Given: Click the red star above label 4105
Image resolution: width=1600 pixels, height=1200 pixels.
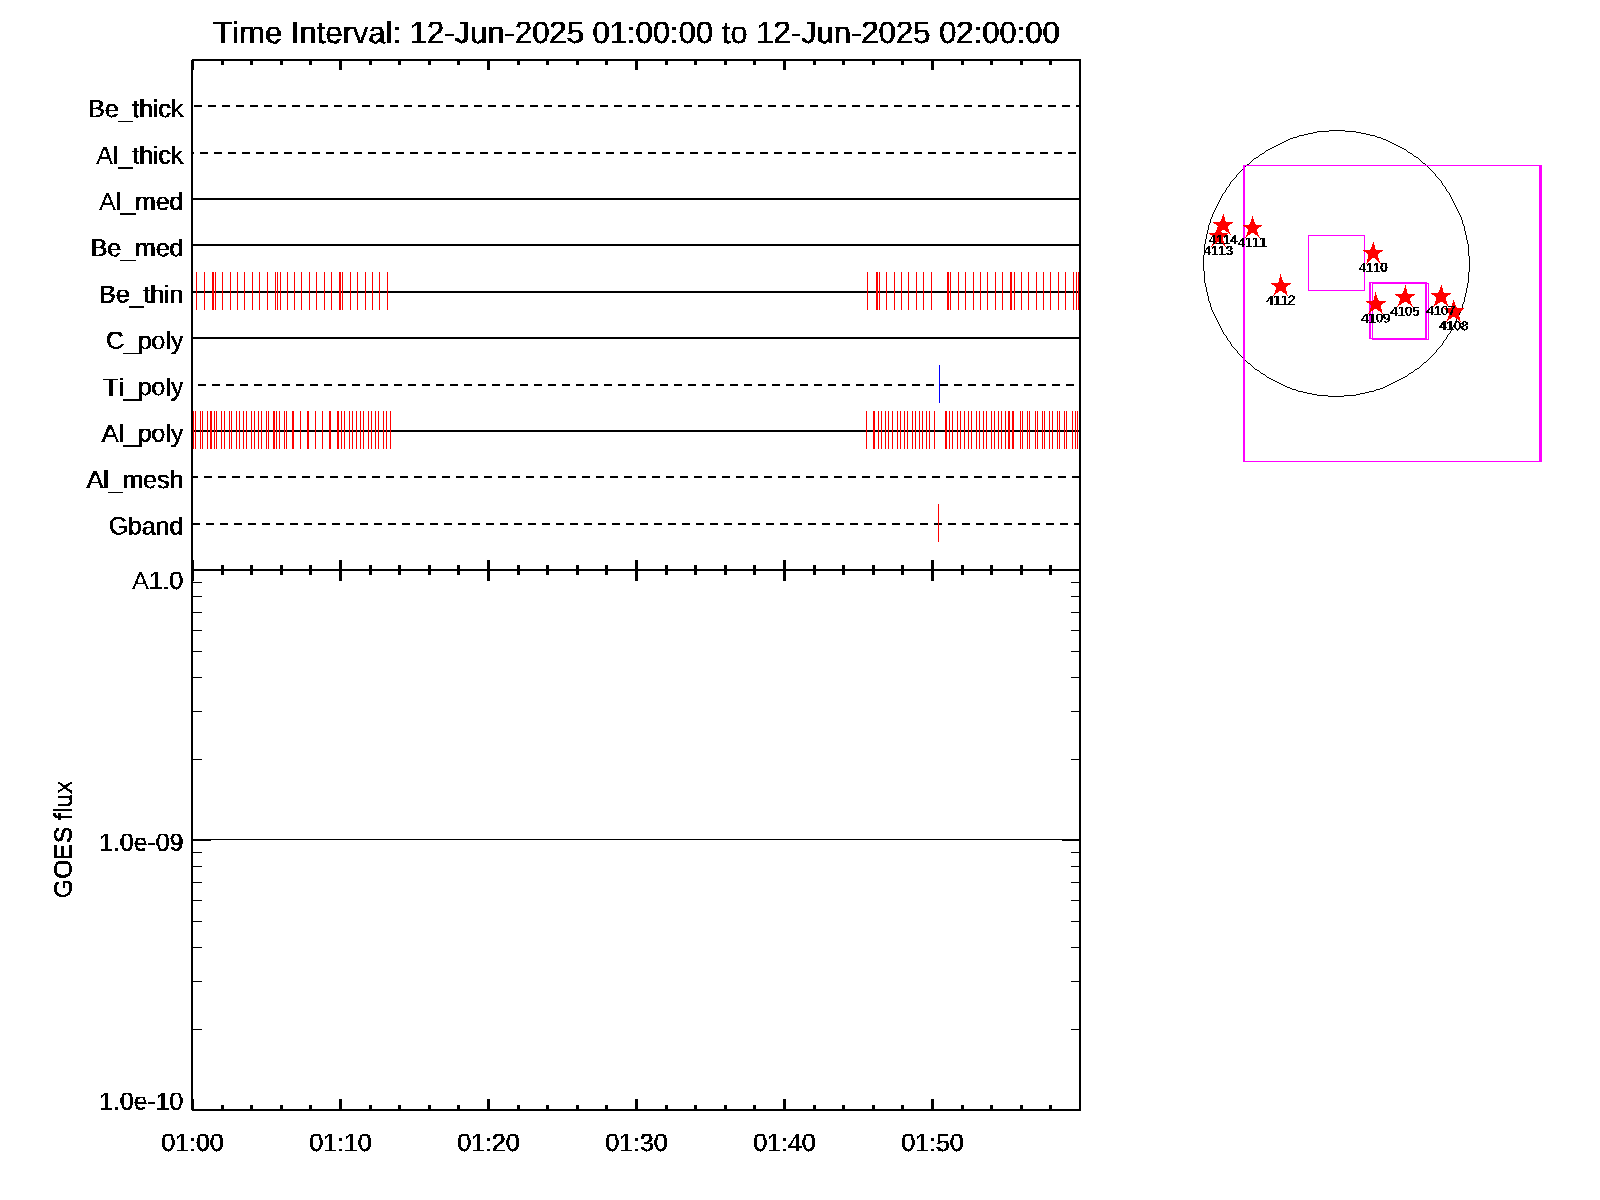Looking at the screenshot, I should click(1405, 297).
